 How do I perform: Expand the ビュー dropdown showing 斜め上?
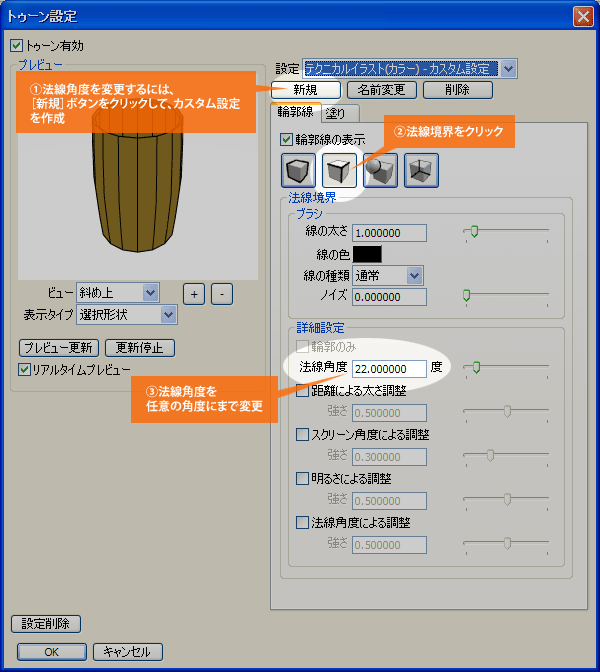click(150, 292)
